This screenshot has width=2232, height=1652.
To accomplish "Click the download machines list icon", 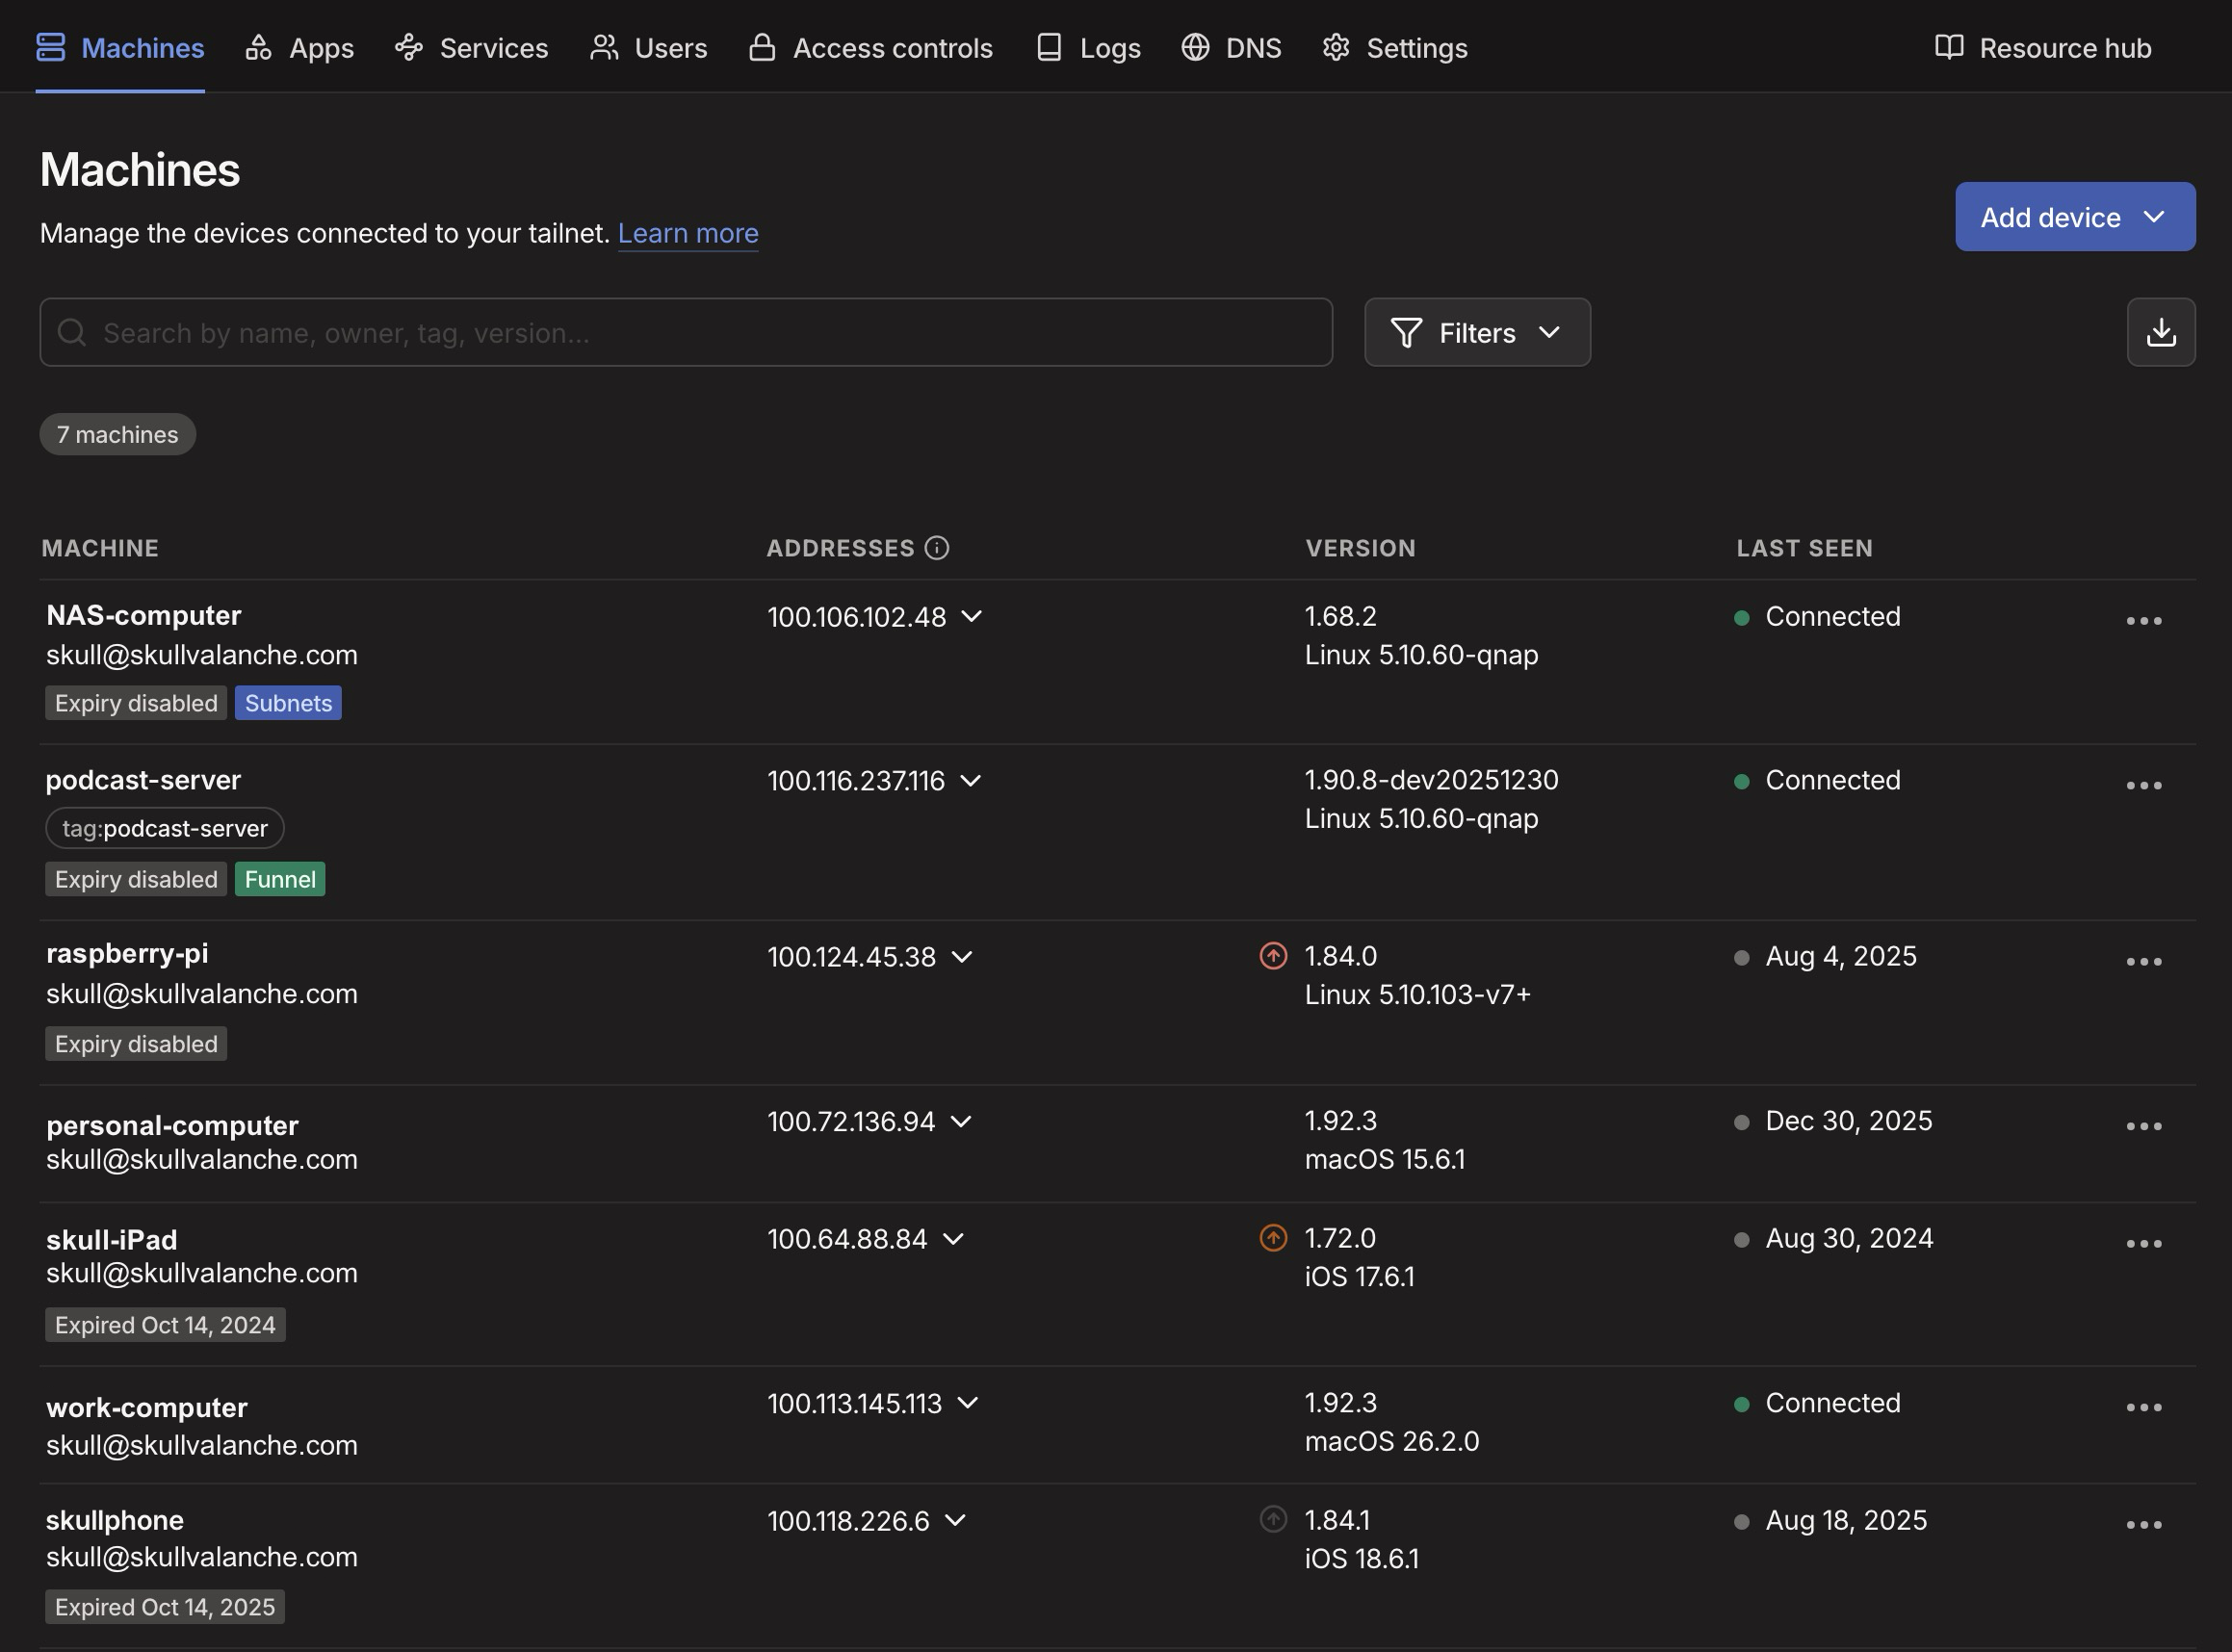I will tap(2160, 332).
